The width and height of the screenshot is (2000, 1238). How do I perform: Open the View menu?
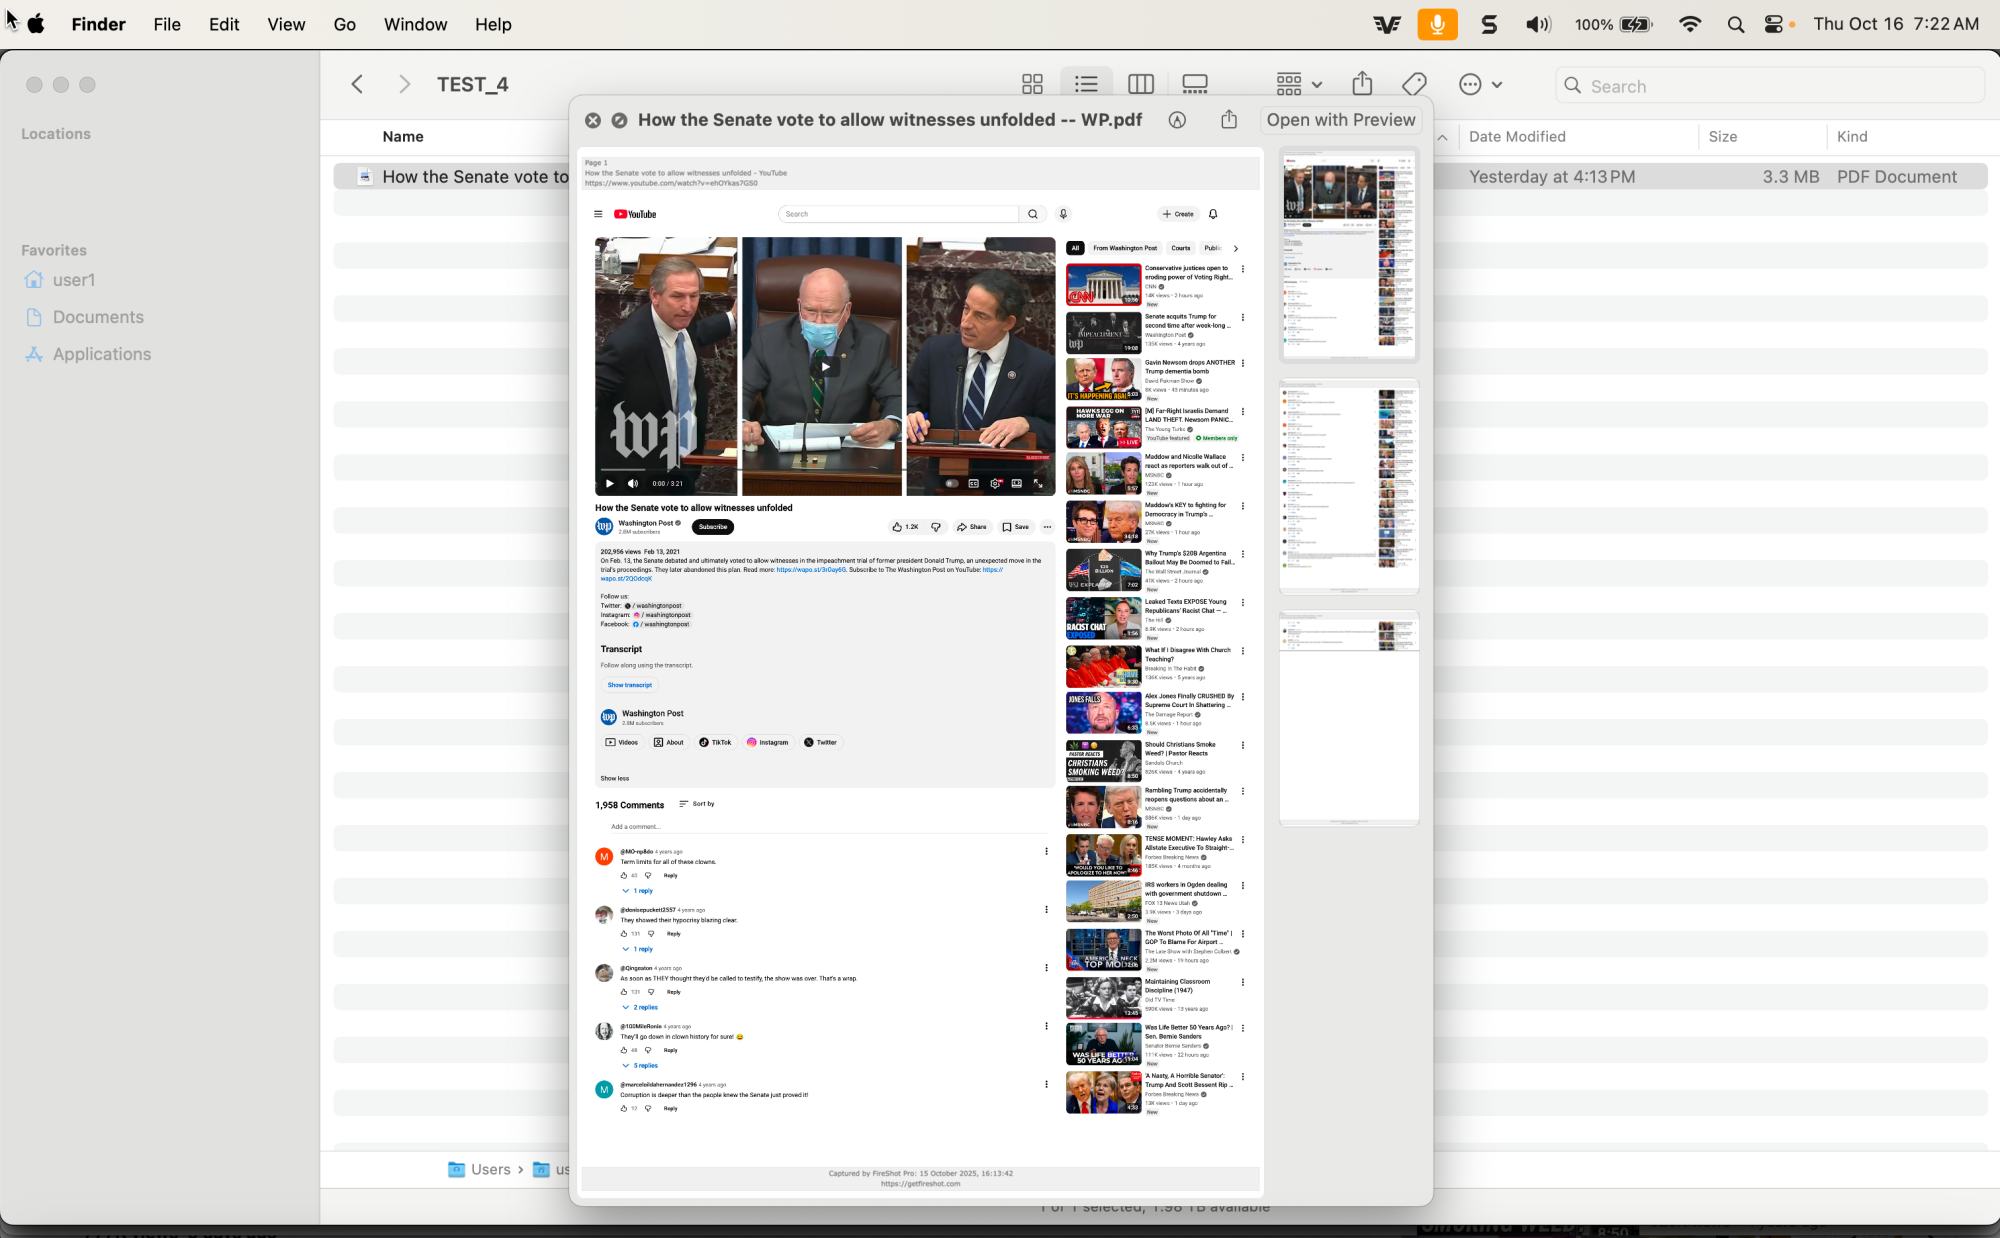point(286,24)
